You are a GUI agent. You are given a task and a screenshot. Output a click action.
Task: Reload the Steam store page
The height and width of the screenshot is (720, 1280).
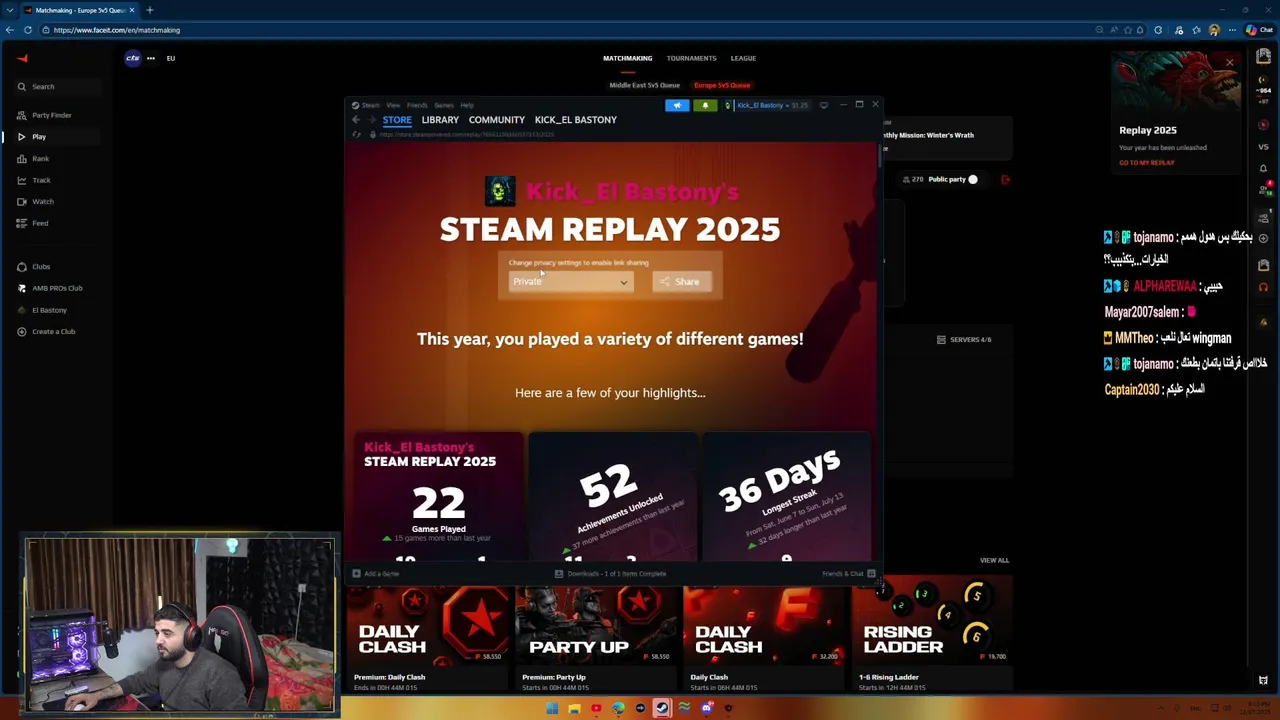[x=357, y=135]
